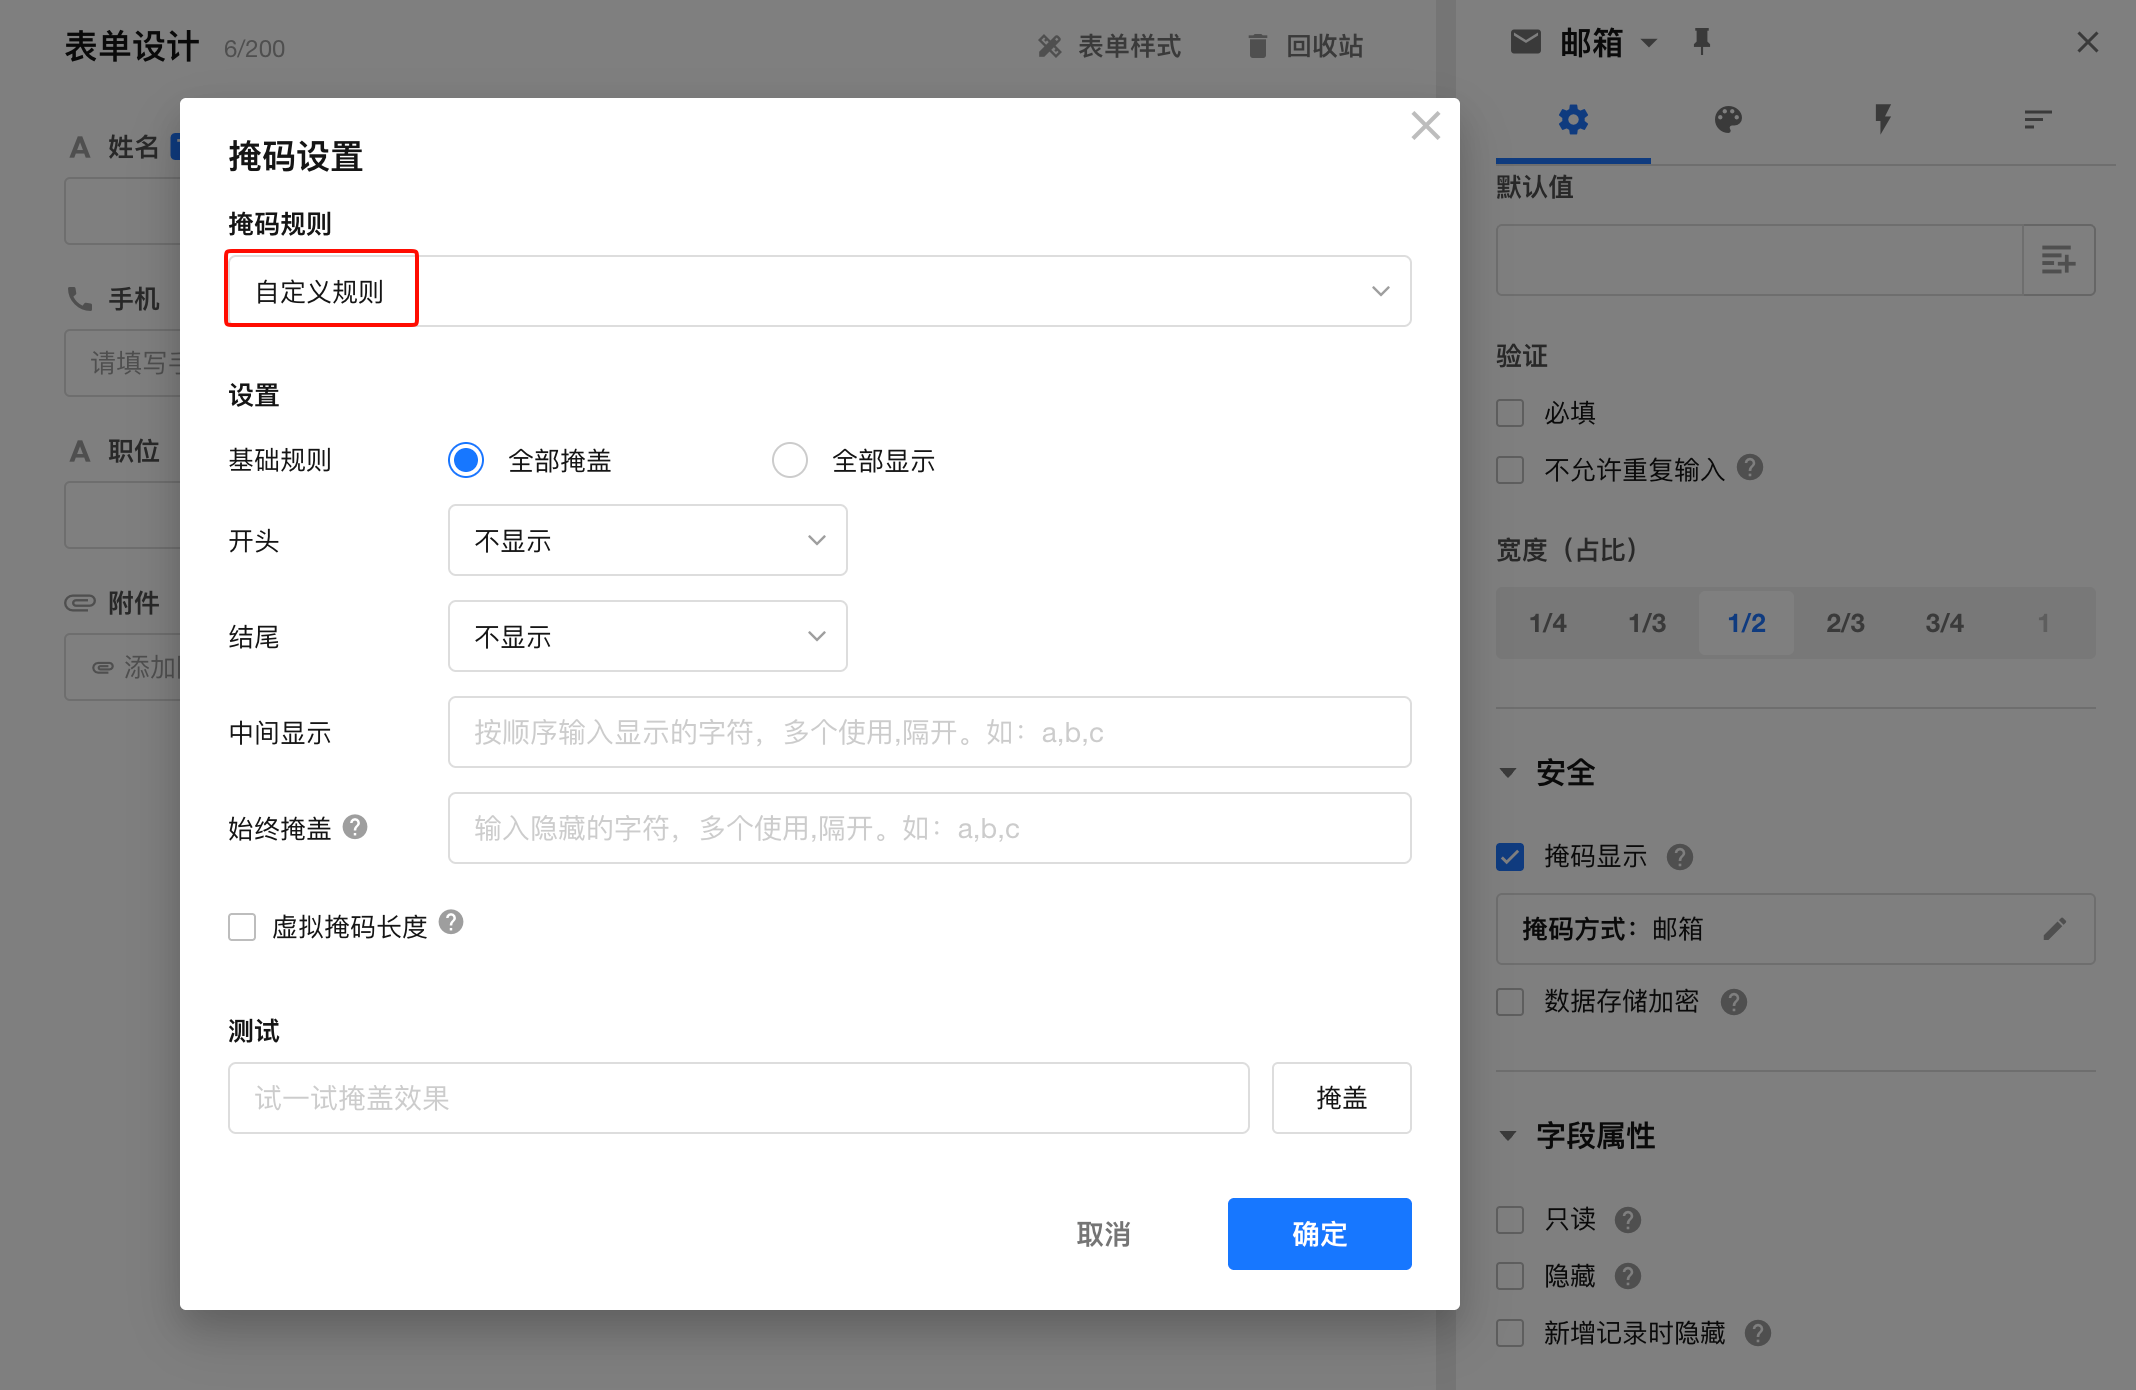The image size is (2136, 1390).
Task: Click the 确定 button
Action: [x=1319, y=1234]
